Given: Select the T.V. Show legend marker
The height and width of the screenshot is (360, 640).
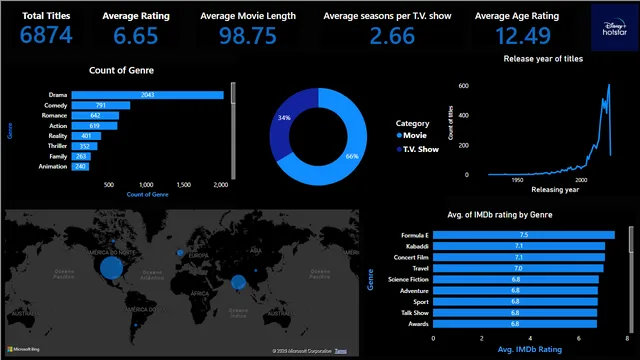Looking at the screenshot, I should click(x=399, y=149).
